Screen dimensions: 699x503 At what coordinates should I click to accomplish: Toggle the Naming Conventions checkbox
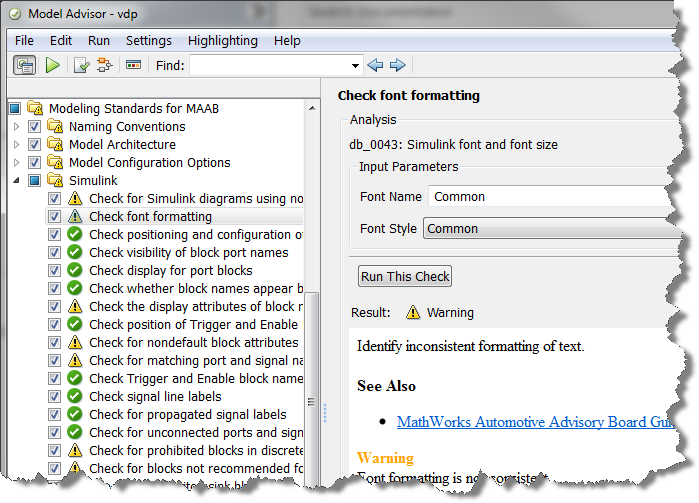pyautogui.click(x=35, y=127)
